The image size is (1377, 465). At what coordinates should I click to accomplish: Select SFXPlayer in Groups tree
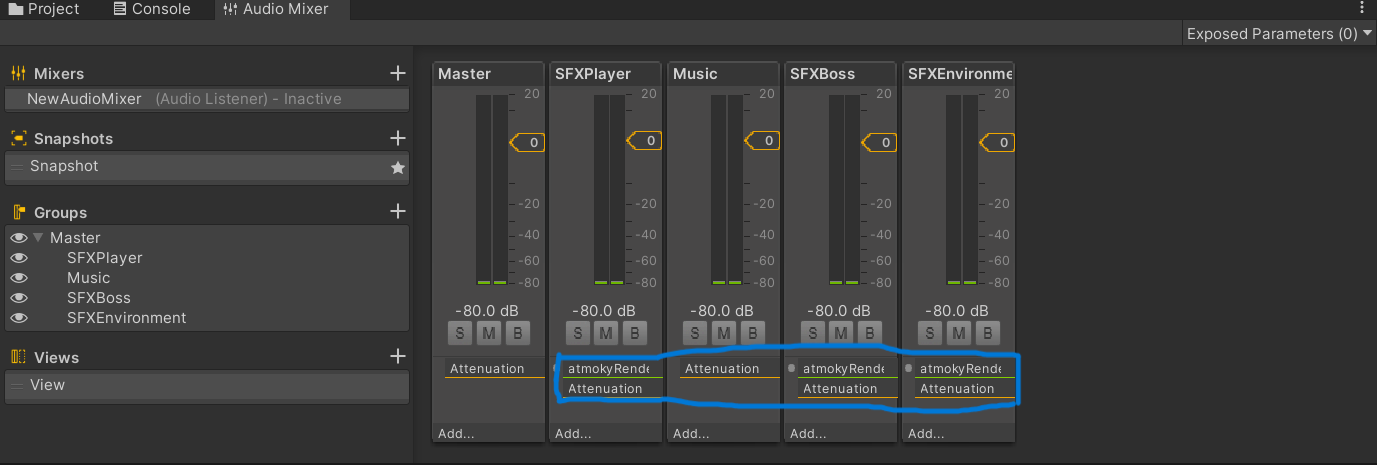pos(105,258)
